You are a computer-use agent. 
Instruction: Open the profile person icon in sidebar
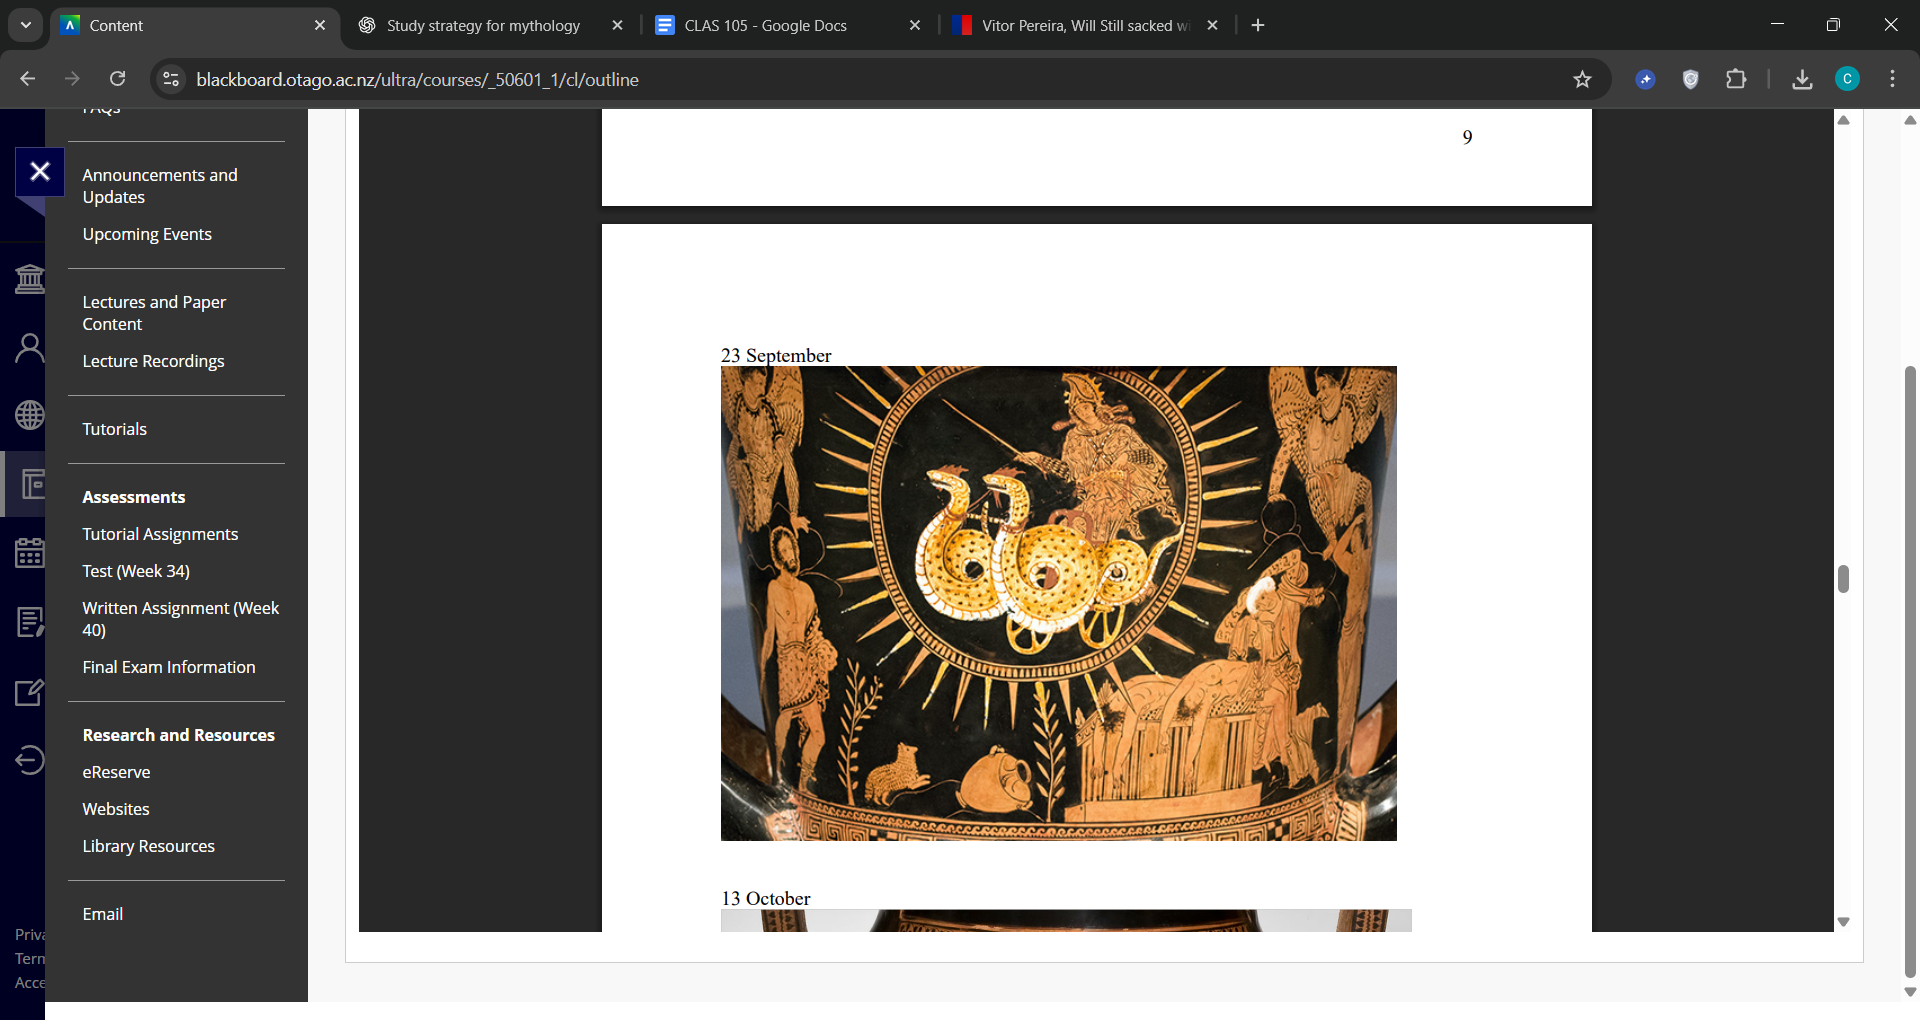coord(30,348)
